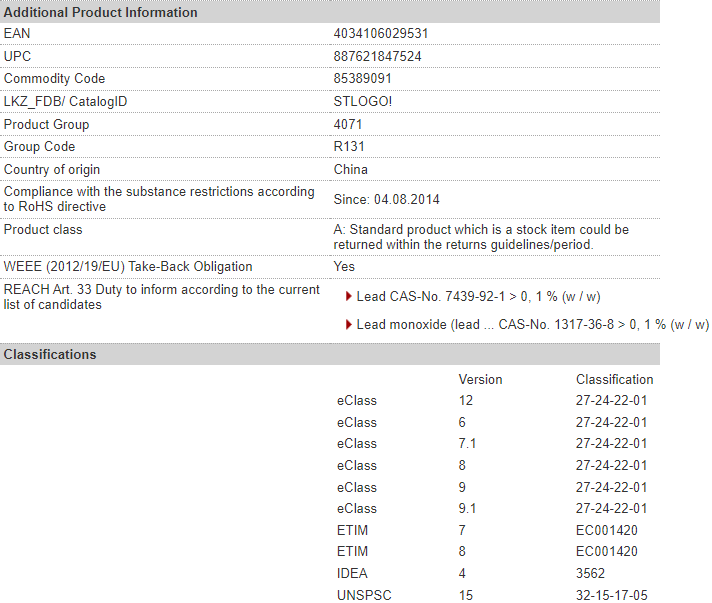Click the UNSPSC row label
712x603 pixels.
pyautogui.click(x=364, y=595)
